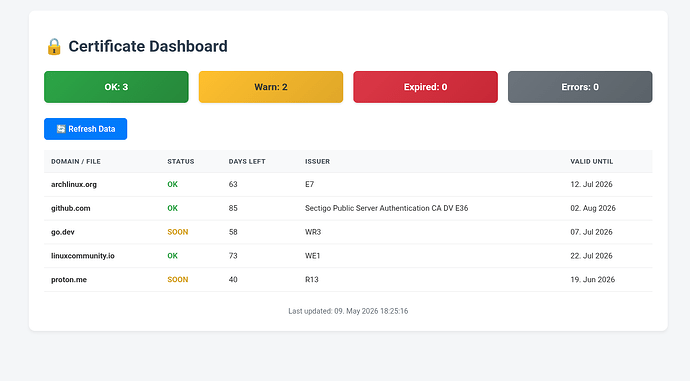Viewport: 690px width, 381px height.
Task: Click the 63 days left value
Action: [233, 184]
